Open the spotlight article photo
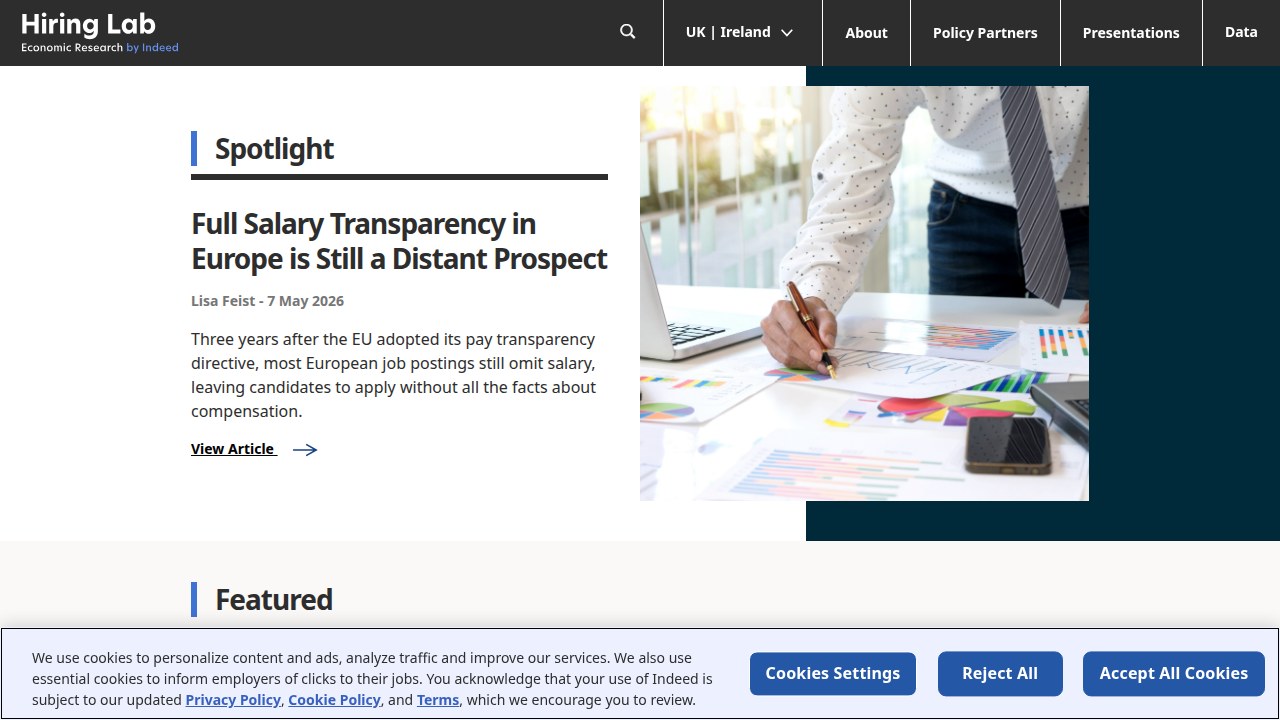The image size is (1280, 720). pyautogui.click(x=864, y=293)
